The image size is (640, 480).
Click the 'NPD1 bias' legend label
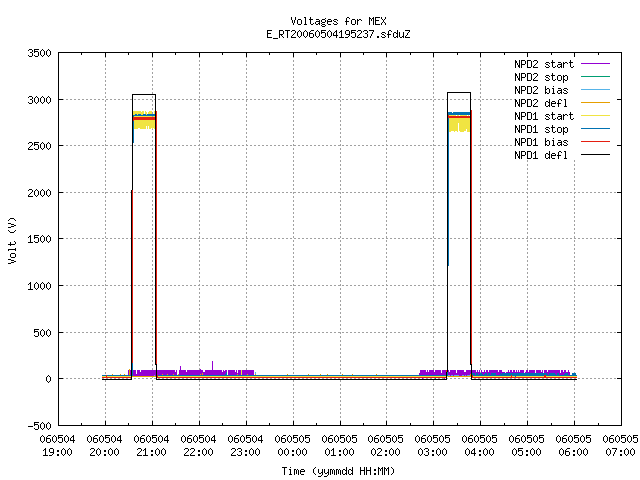(x=541, y=142)
